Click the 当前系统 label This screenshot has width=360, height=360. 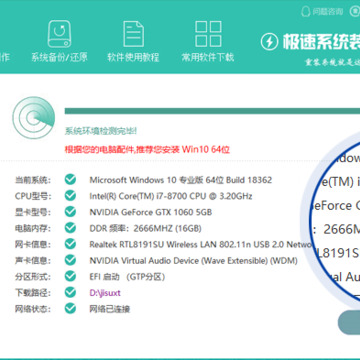(x=33, y=180)
